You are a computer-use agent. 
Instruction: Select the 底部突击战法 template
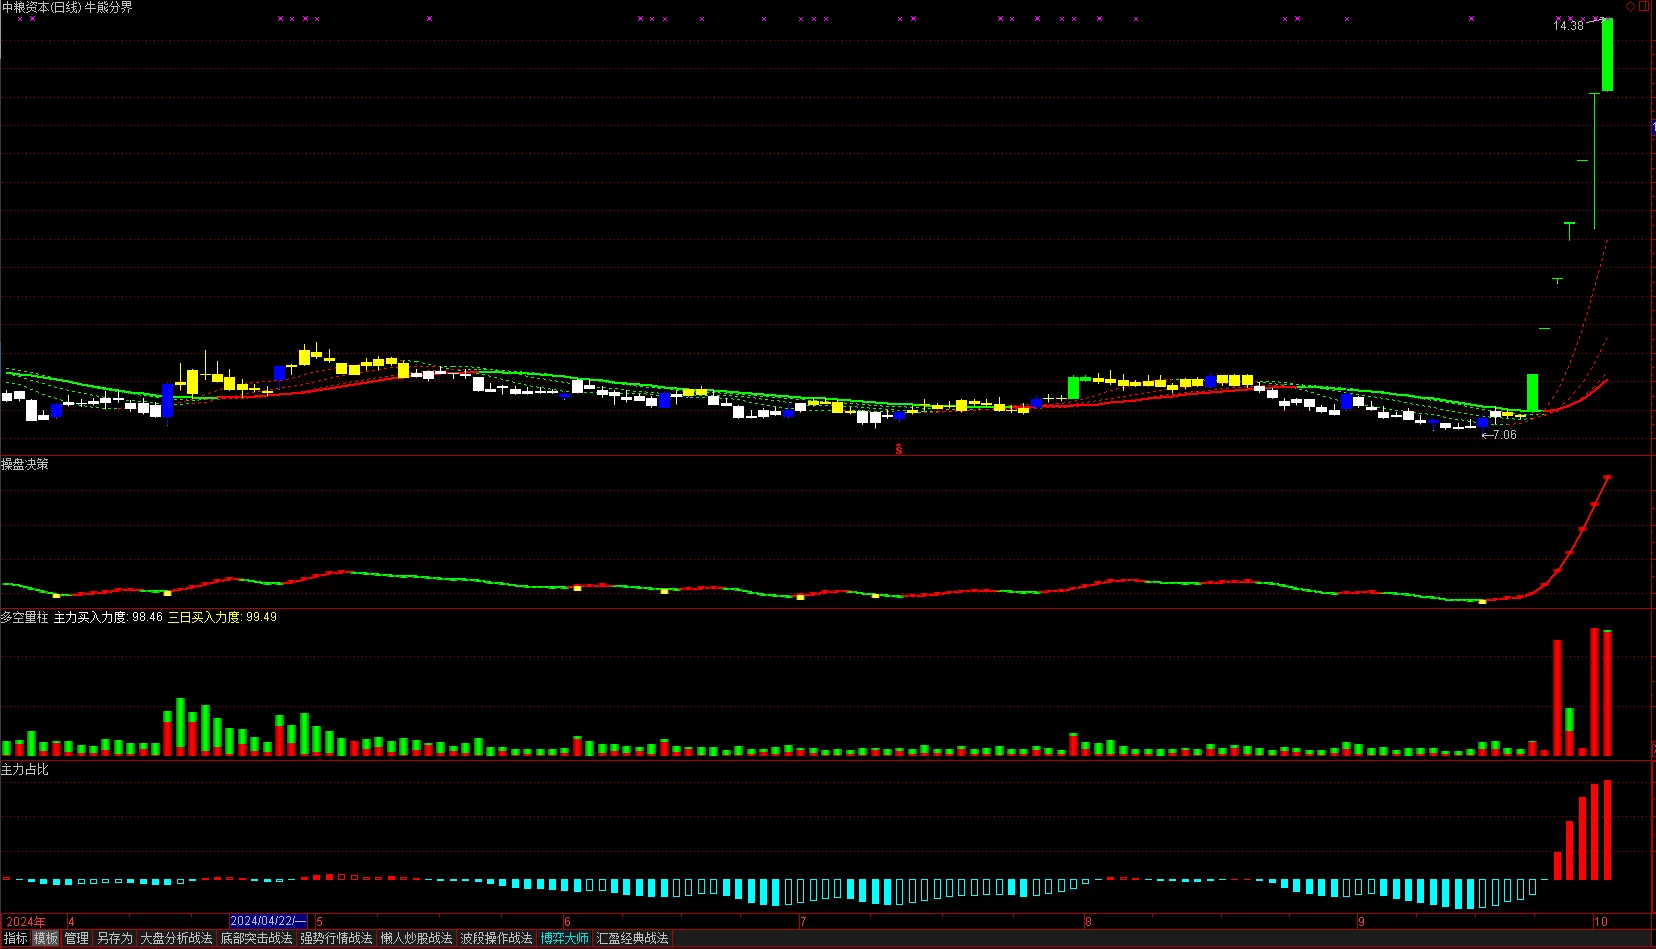pyautogui.click(x=257, y=938)
